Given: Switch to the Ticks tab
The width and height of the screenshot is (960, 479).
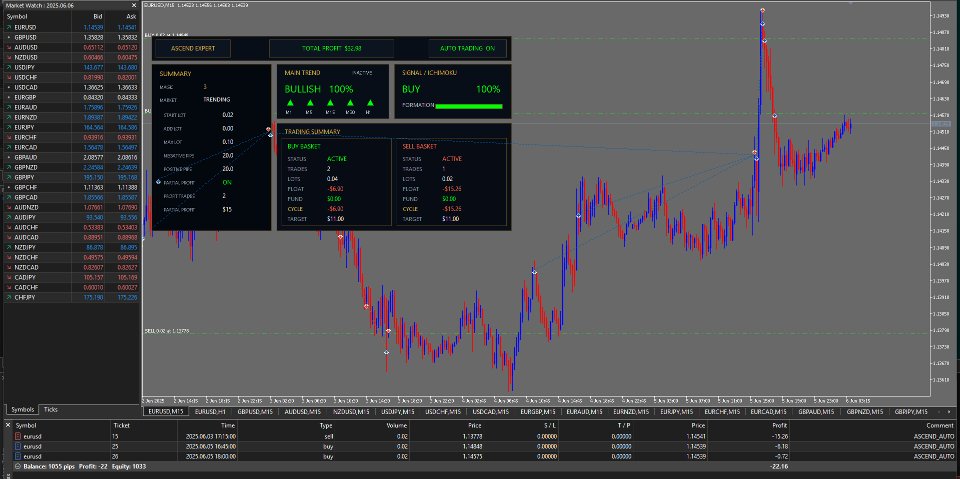Looking at the screenshot, I should tap(51, 409).
